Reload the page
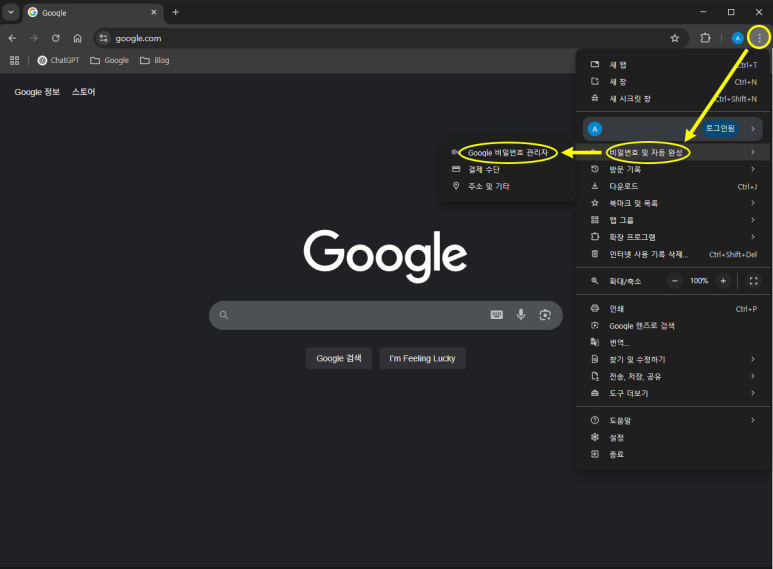Viewport: 773px width, 569px height. click(56, 38)
